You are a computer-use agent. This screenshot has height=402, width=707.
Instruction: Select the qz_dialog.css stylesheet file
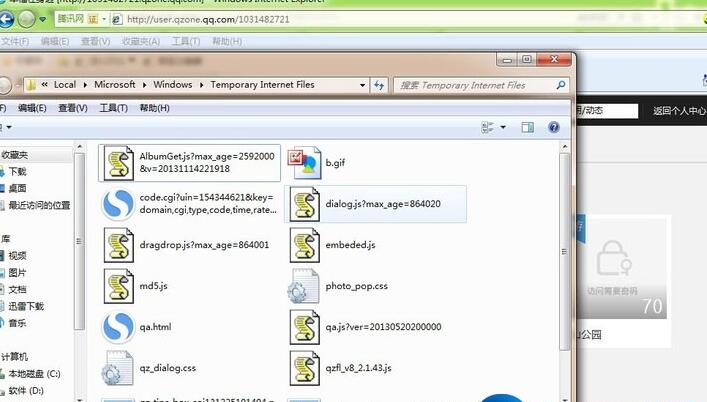coord(119,368)
